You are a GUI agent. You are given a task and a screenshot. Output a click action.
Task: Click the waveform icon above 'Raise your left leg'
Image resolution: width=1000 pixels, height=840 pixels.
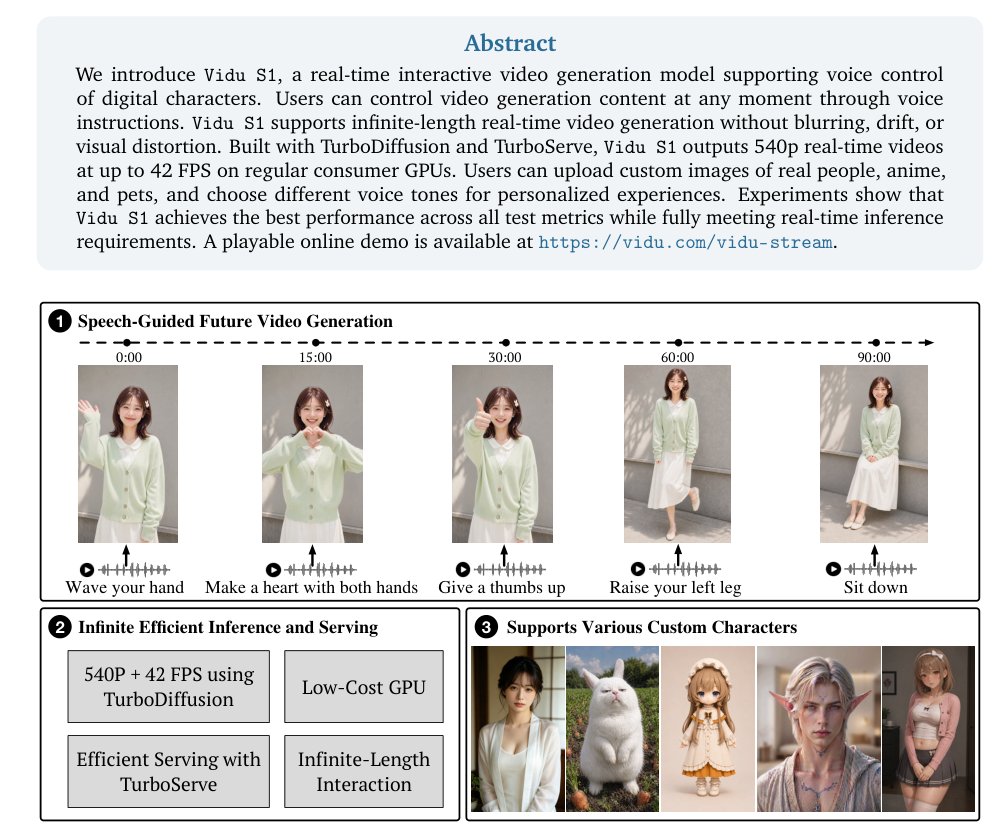[684, 568]
